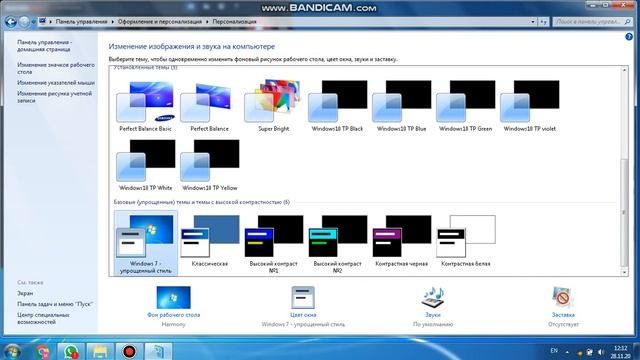This screenshot has height=360, width=640.
Task: Select Windows 7 упрощенный стиль theme
Action: (x=146, y=244)
